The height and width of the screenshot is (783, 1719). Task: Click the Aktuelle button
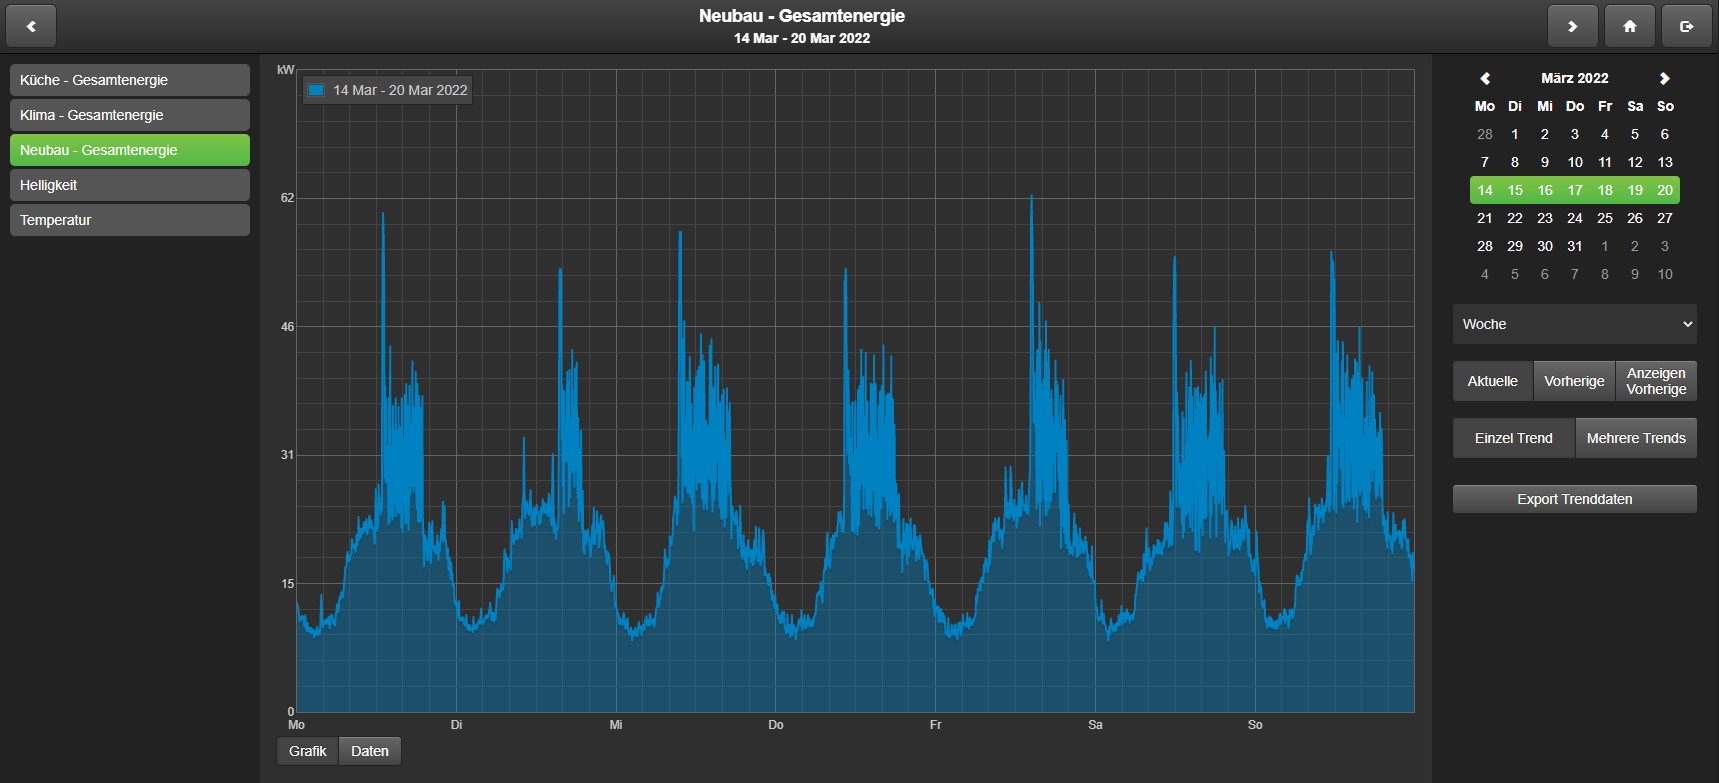coord(1493,381)
